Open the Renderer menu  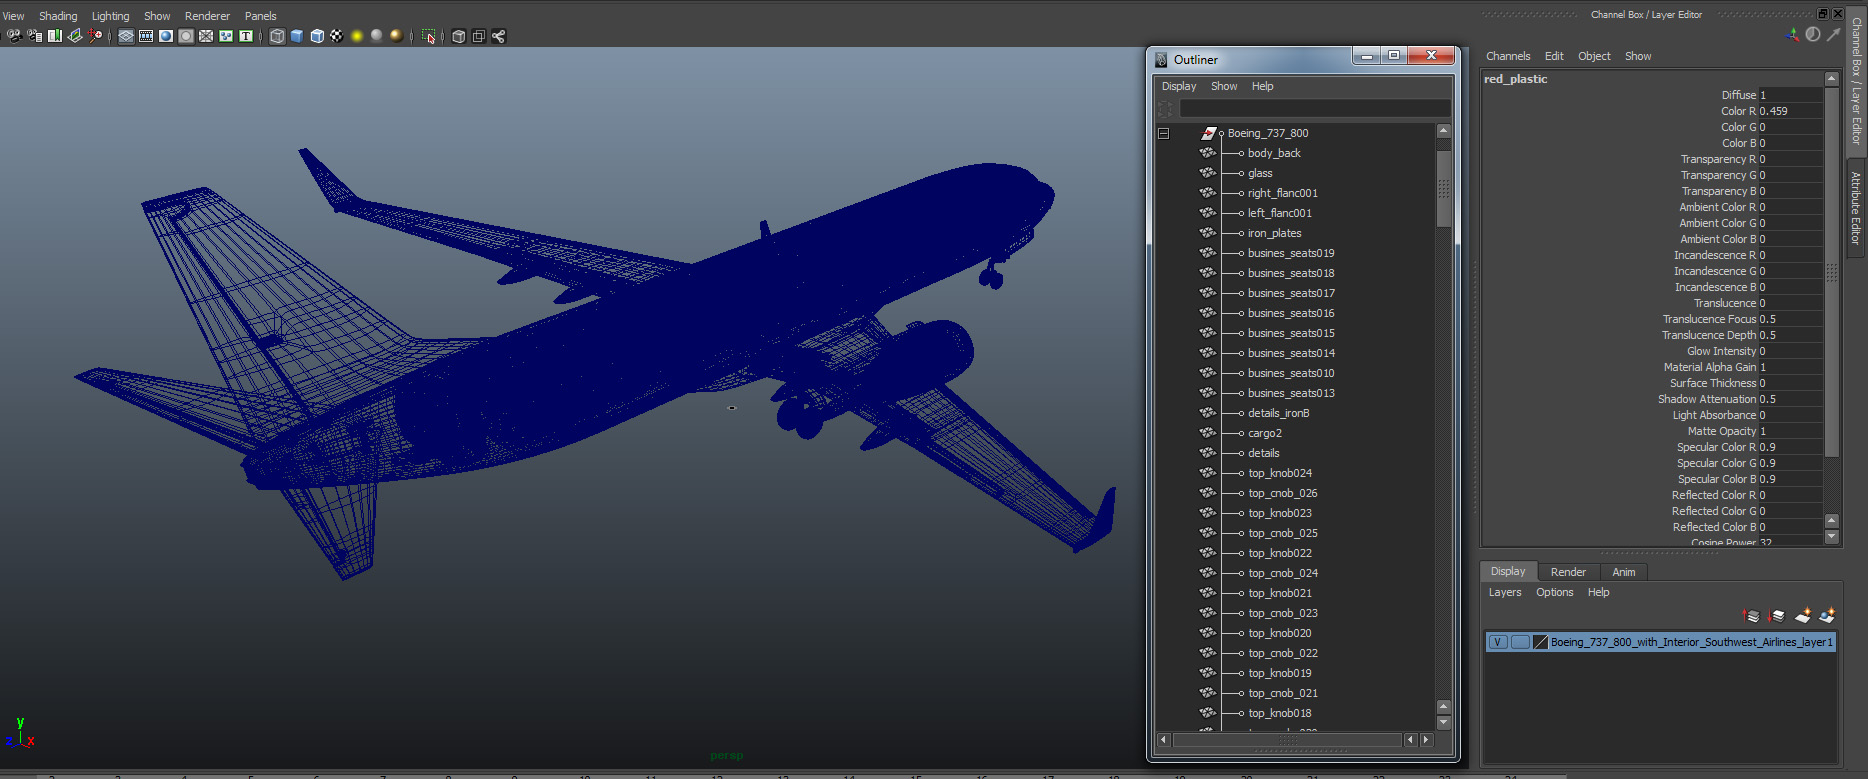(x=207, y=16)
